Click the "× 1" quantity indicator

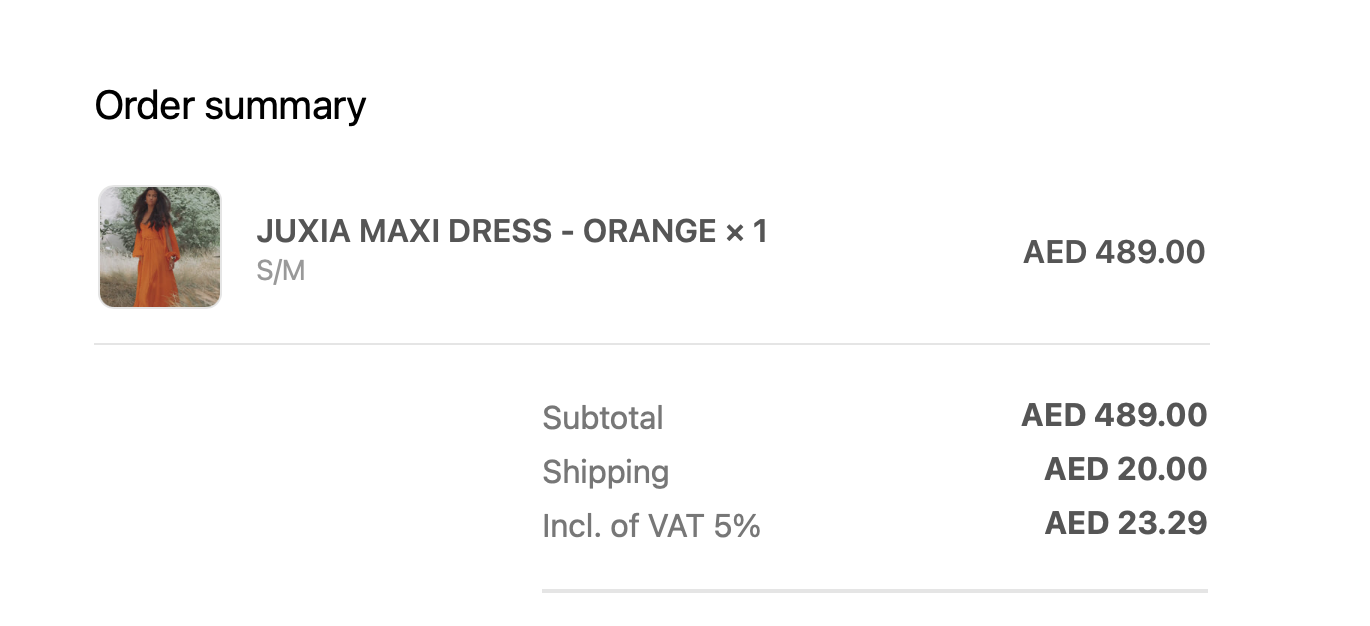[746, 231]
